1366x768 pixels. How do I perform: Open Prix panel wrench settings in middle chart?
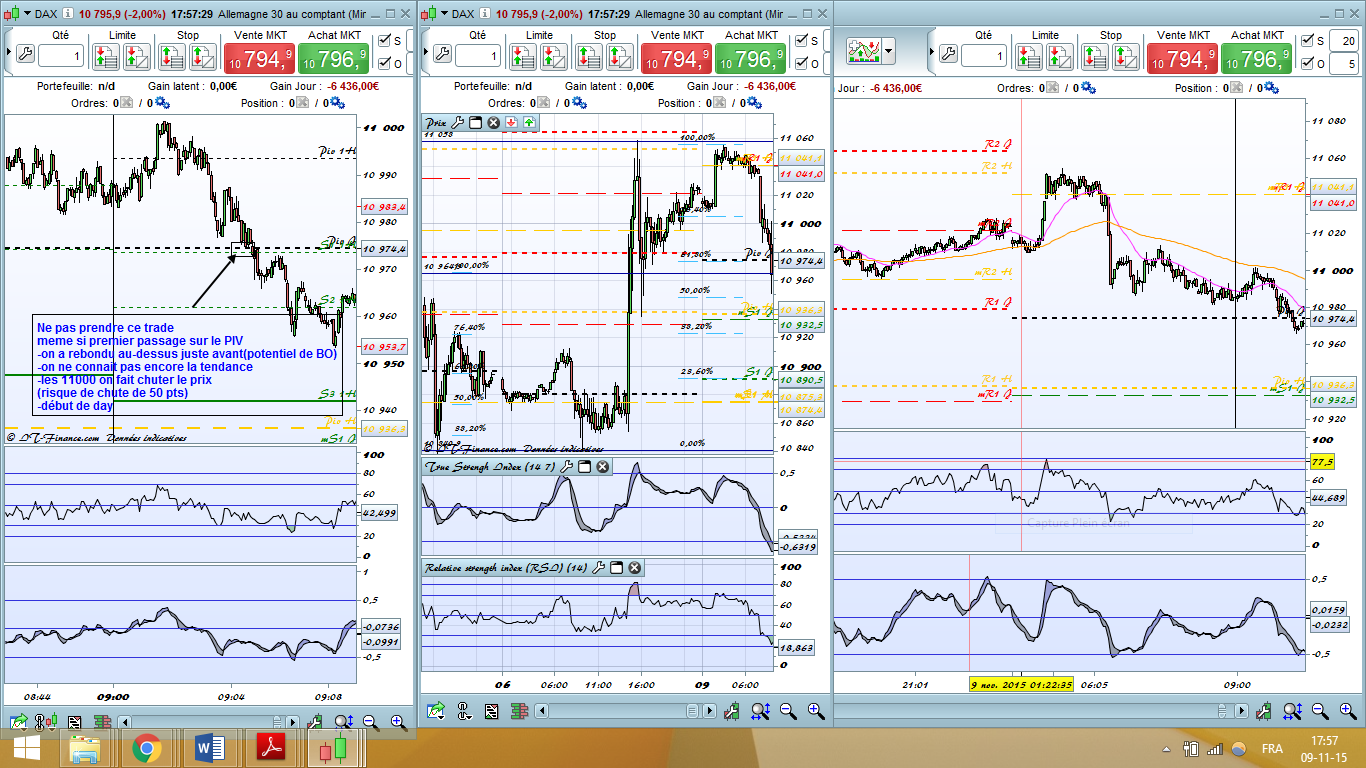pos(458,123)
